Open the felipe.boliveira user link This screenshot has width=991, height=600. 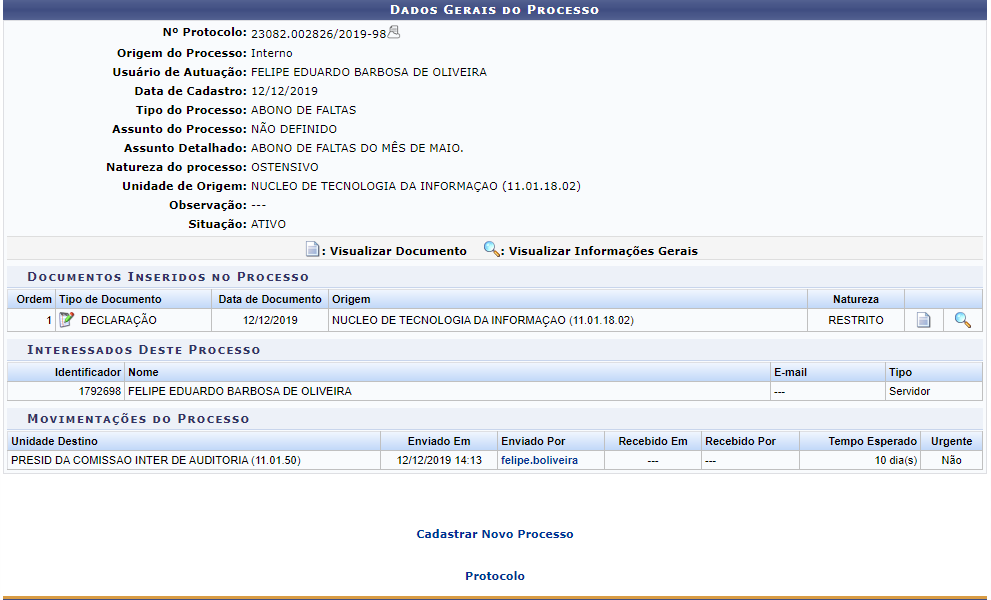coord(539,460)
